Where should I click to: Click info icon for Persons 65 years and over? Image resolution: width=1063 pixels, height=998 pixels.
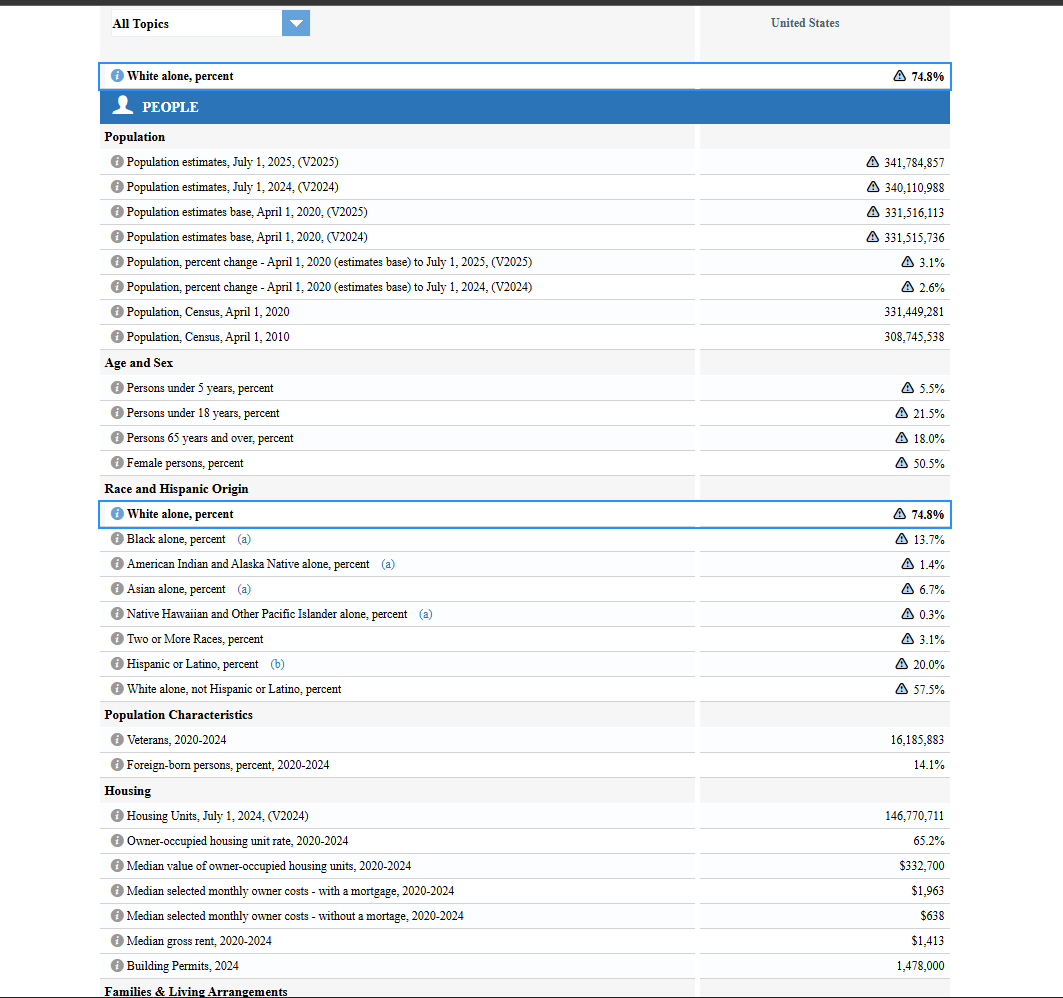coord(117,438)
